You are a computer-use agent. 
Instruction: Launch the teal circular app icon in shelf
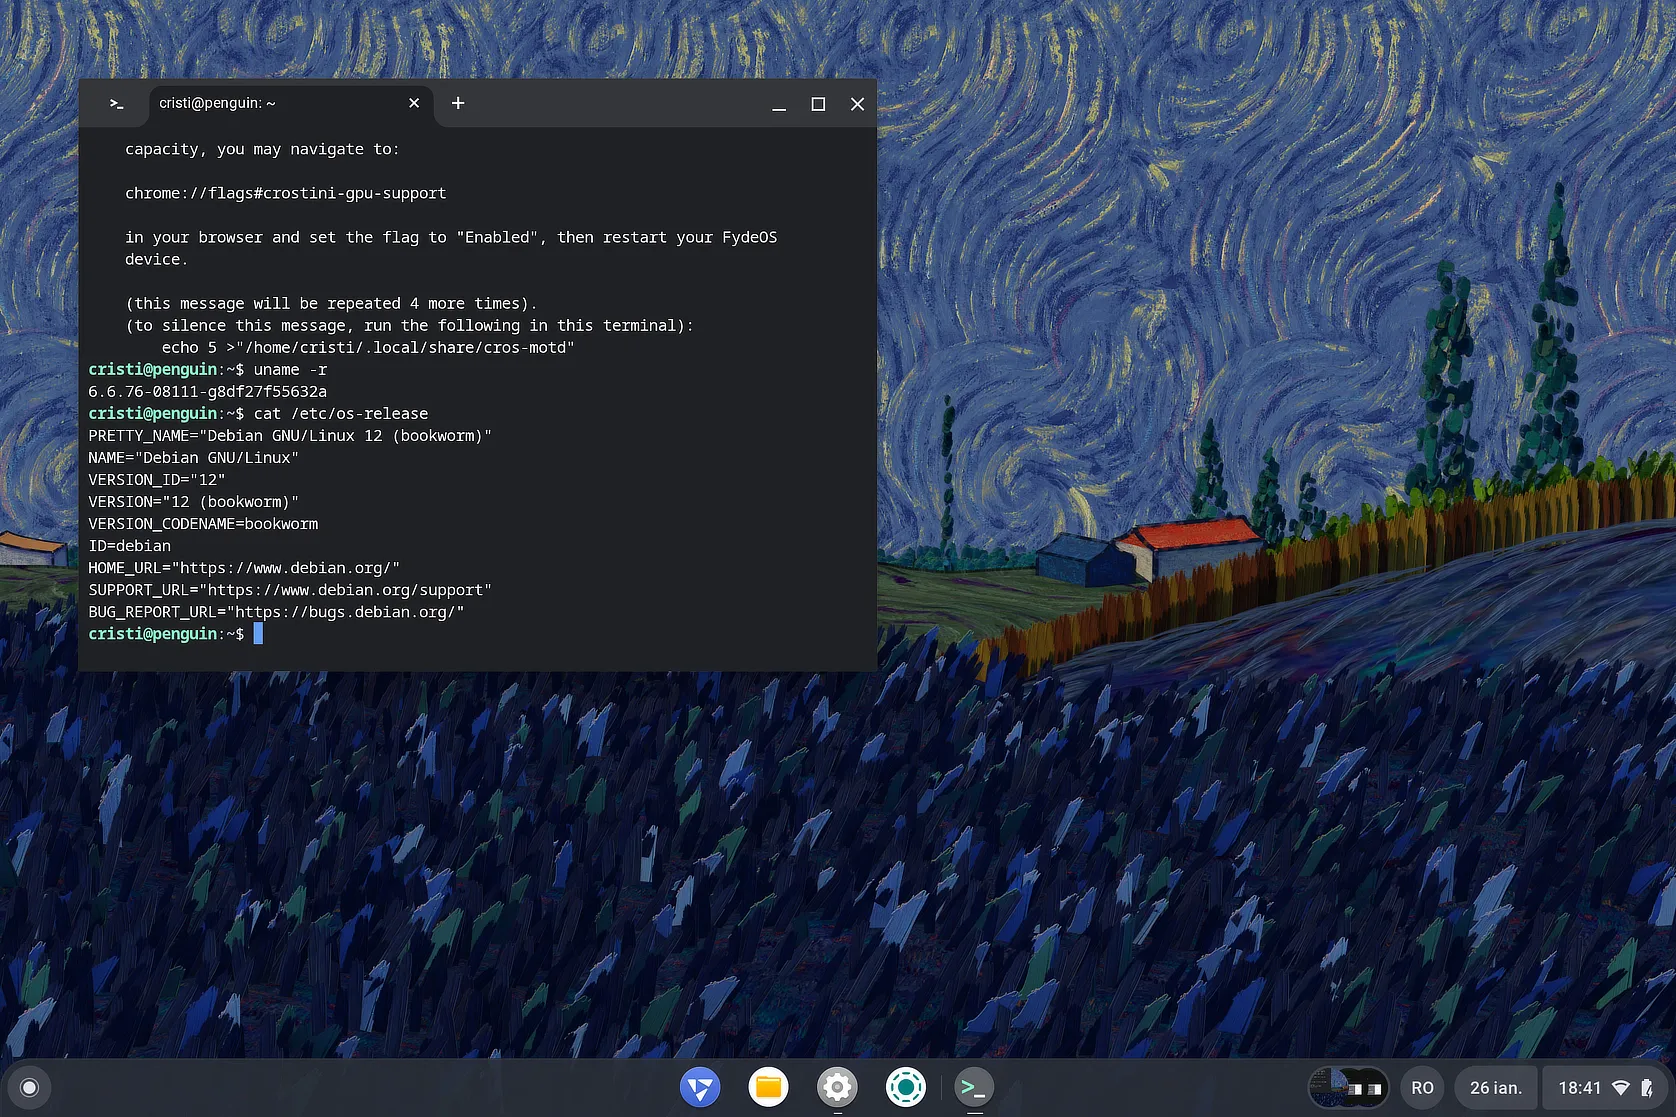(x=905, y=1087)
